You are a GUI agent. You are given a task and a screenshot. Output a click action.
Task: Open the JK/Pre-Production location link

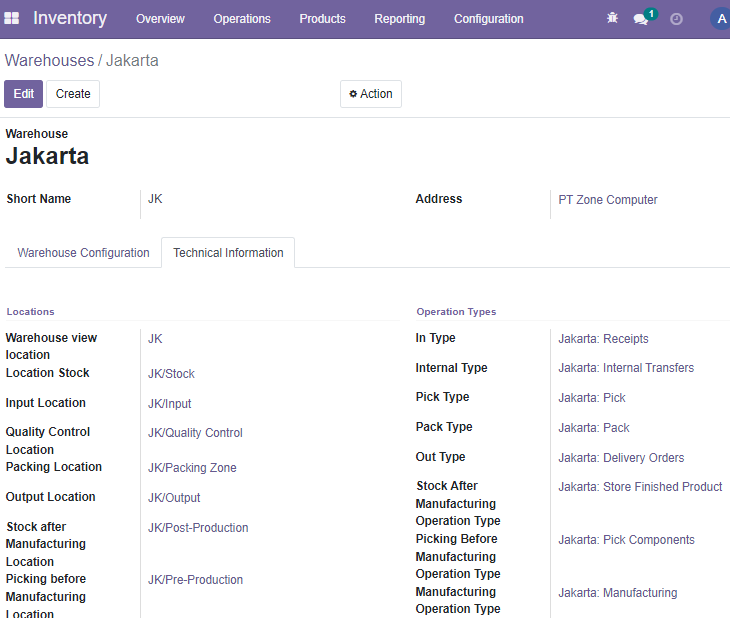click(x=195, y=580)
